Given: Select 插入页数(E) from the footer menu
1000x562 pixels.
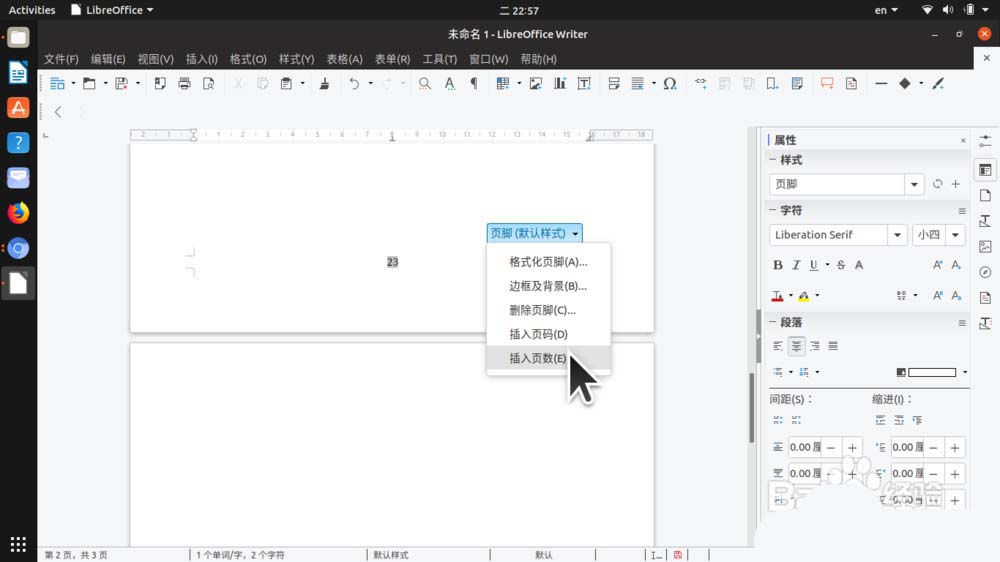Looking at the screenshot, I should 538,358.
